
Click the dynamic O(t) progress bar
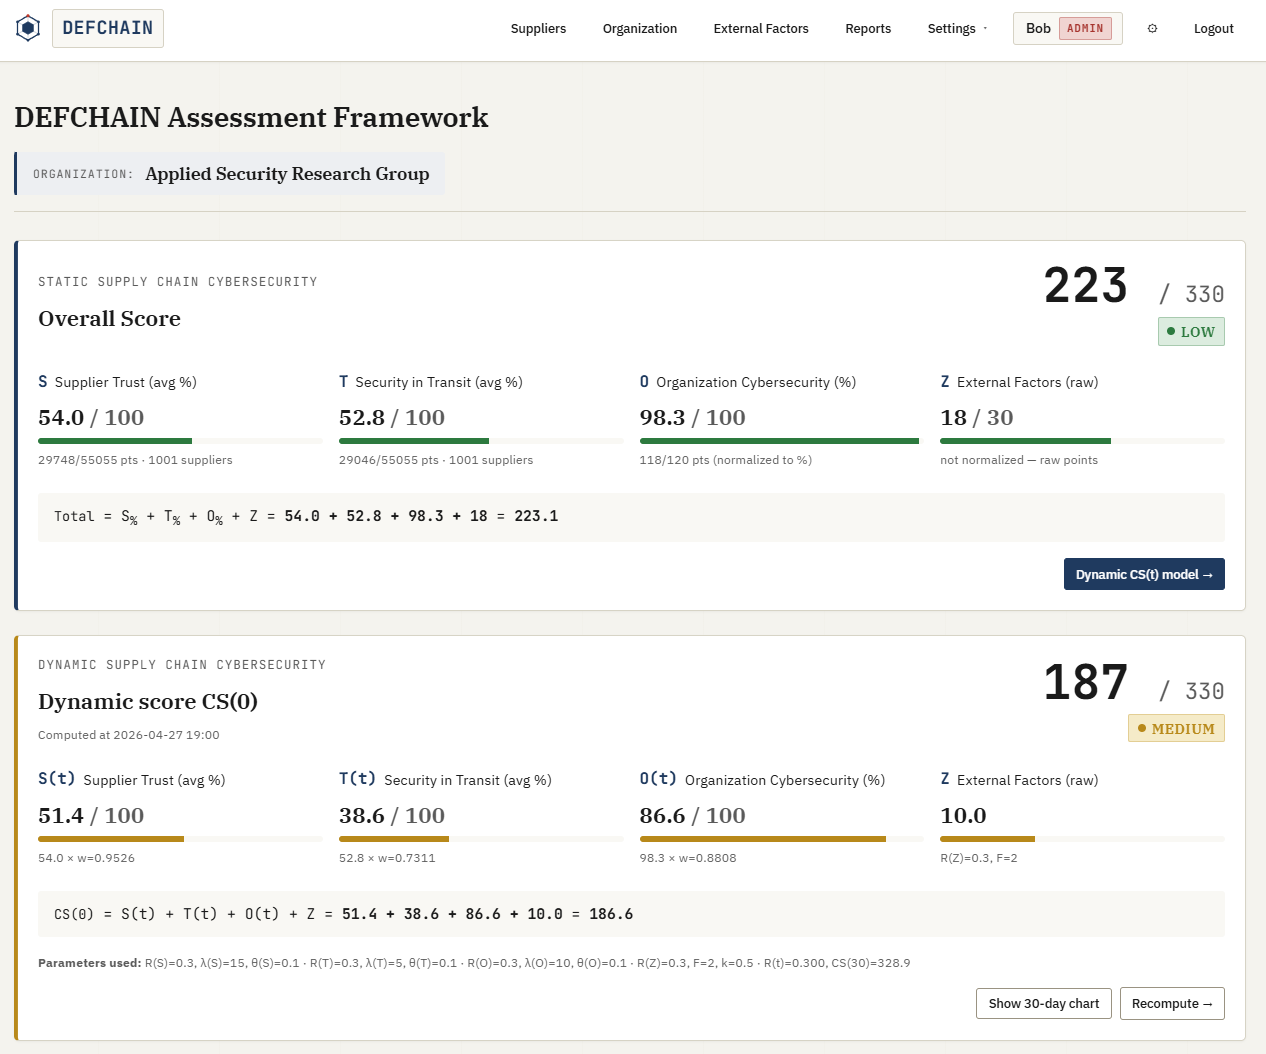click(782, 839)
